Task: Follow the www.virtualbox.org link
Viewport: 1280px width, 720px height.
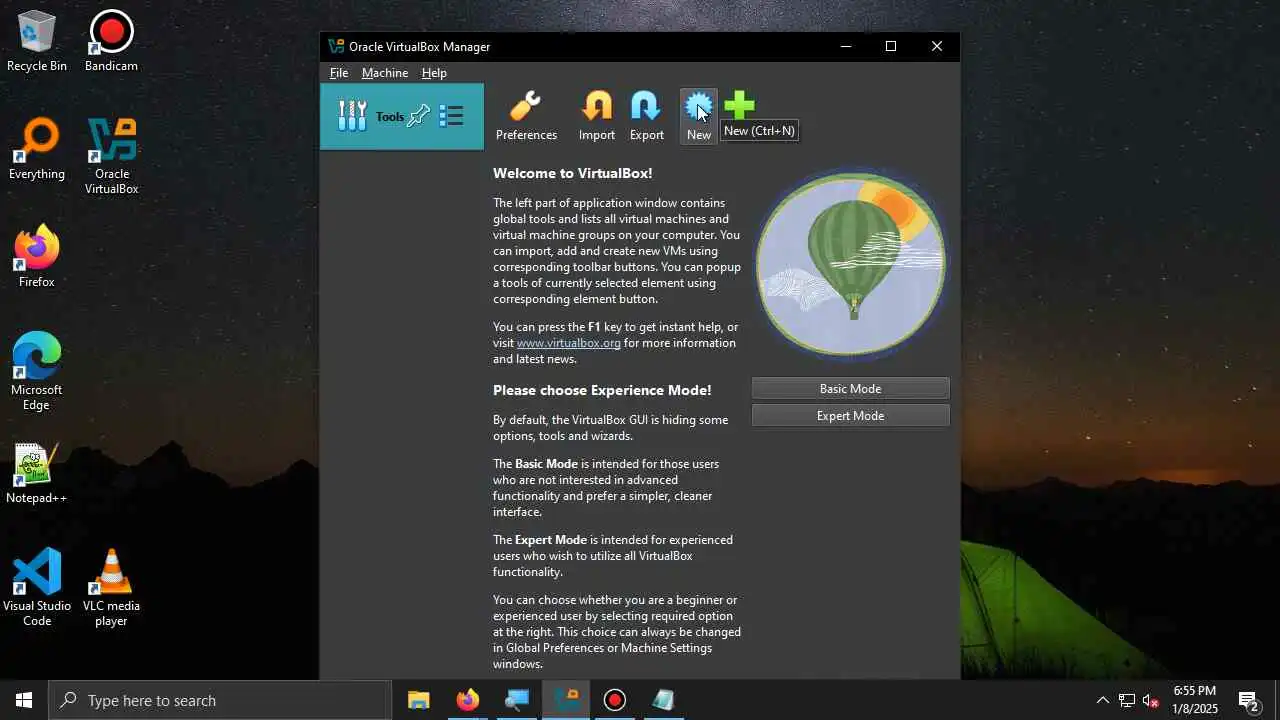Action: pyautogui.click(x=569, y=343)
